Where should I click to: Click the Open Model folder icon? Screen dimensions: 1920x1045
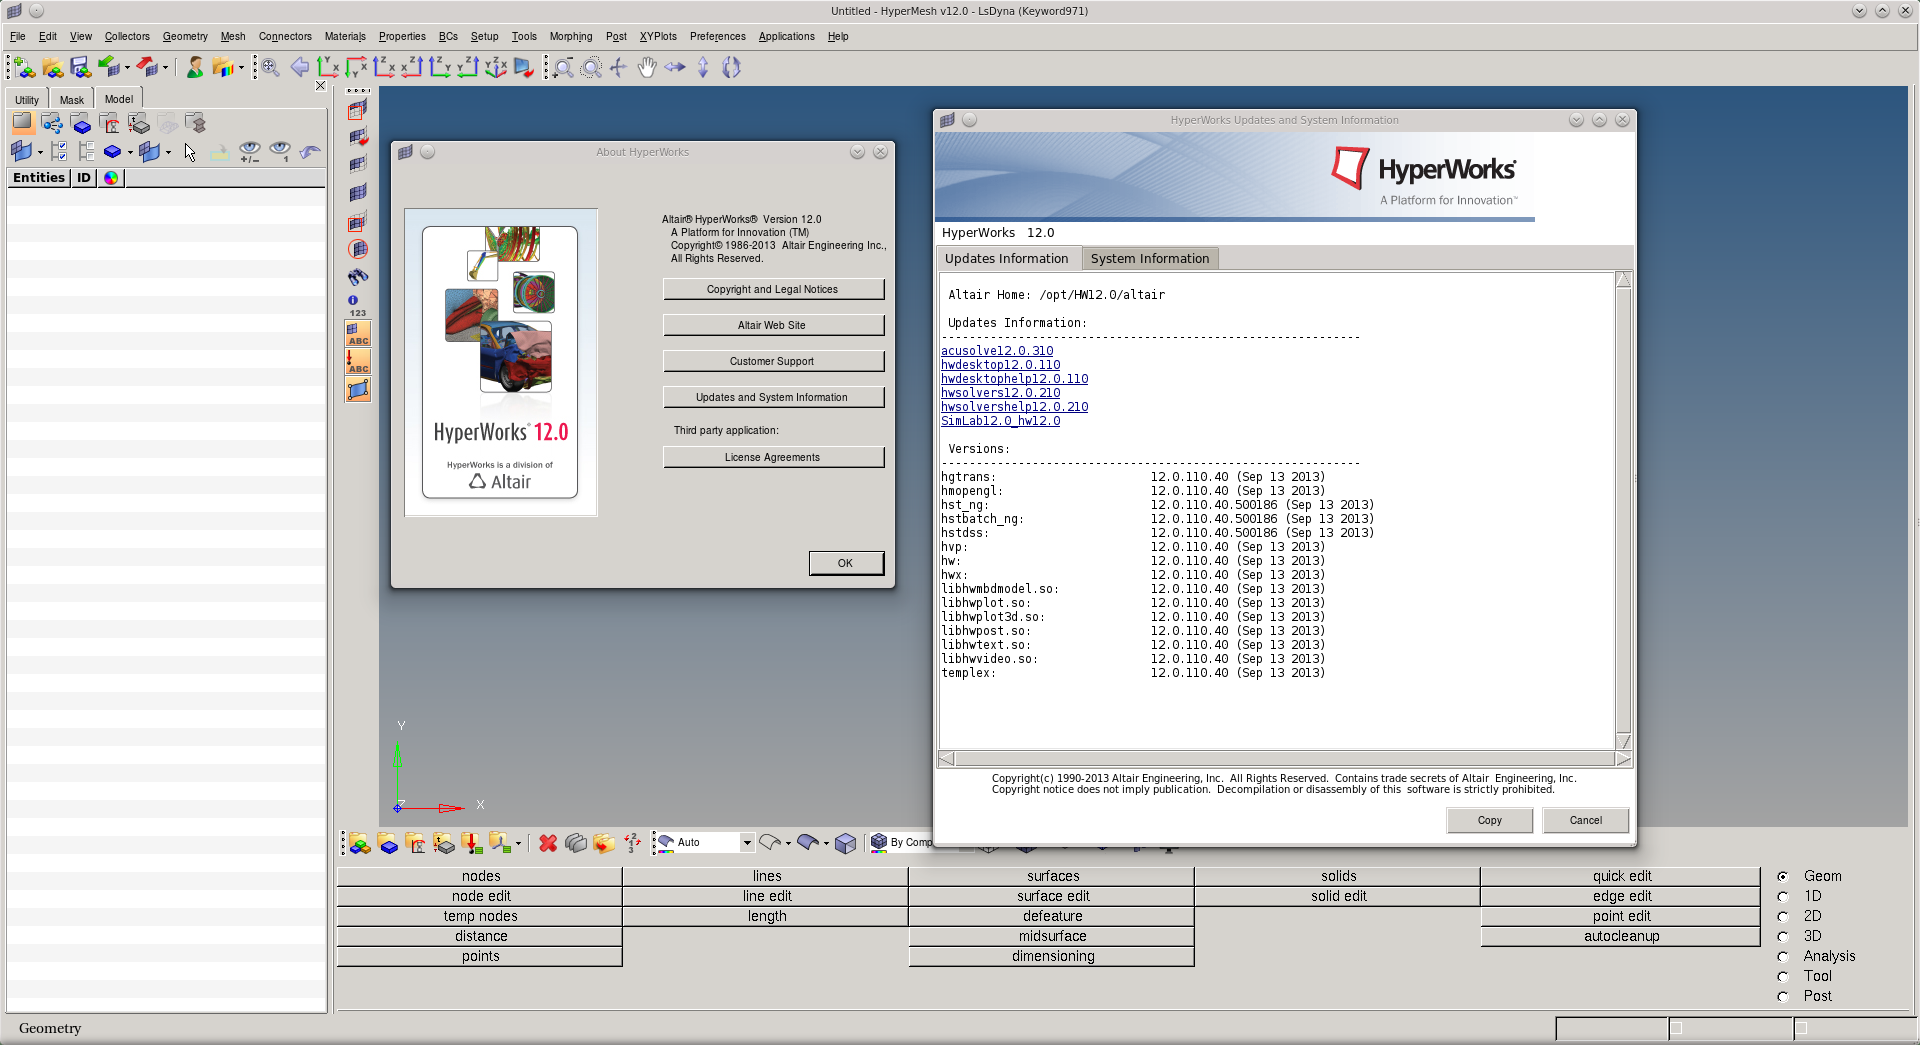(53, 67)
